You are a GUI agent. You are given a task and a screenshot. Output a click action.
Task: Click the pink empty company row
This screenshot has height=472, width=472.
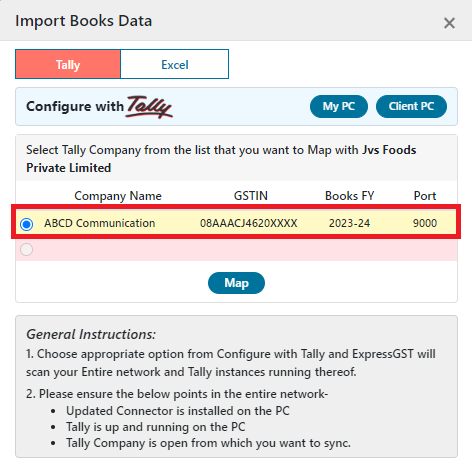tap(236, 250)
